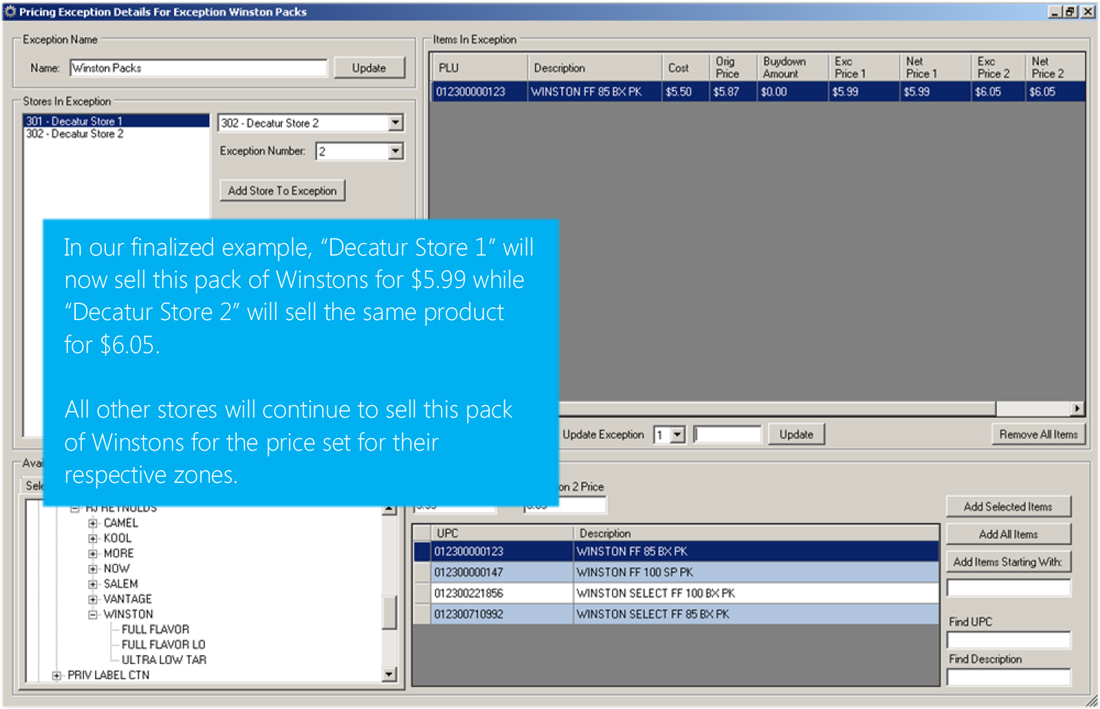Expand the MORE tree node
The height and width of the screenshot is (709, 1100).
(x=93, y=554)
